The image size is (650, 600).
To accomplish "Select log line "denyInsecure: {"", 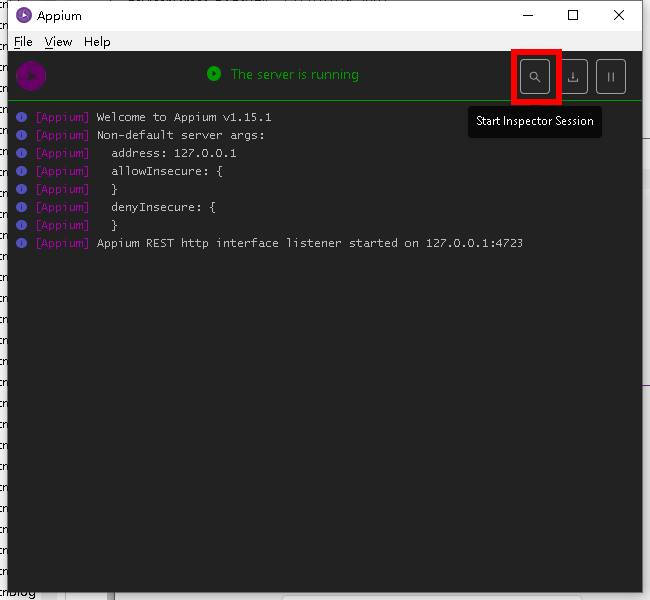I will (x=163, y=207).
